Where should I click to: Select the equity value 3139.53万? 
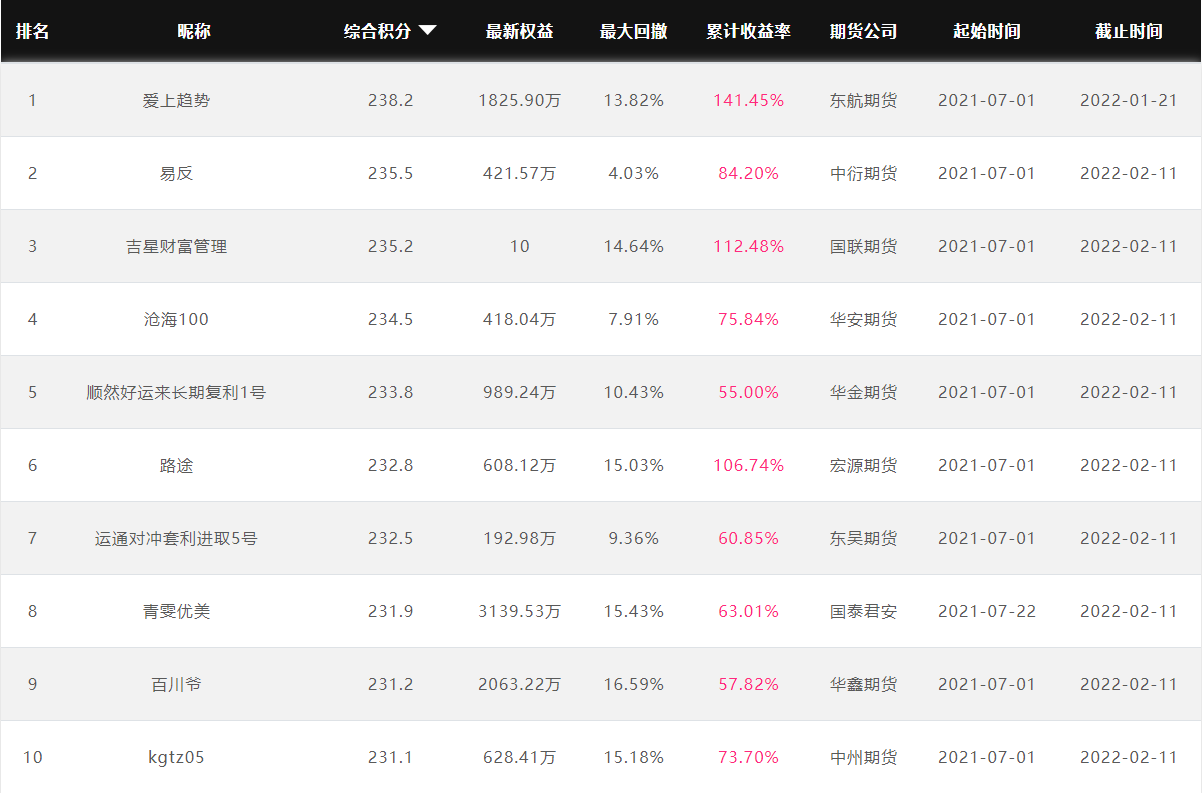coord(519,611)
